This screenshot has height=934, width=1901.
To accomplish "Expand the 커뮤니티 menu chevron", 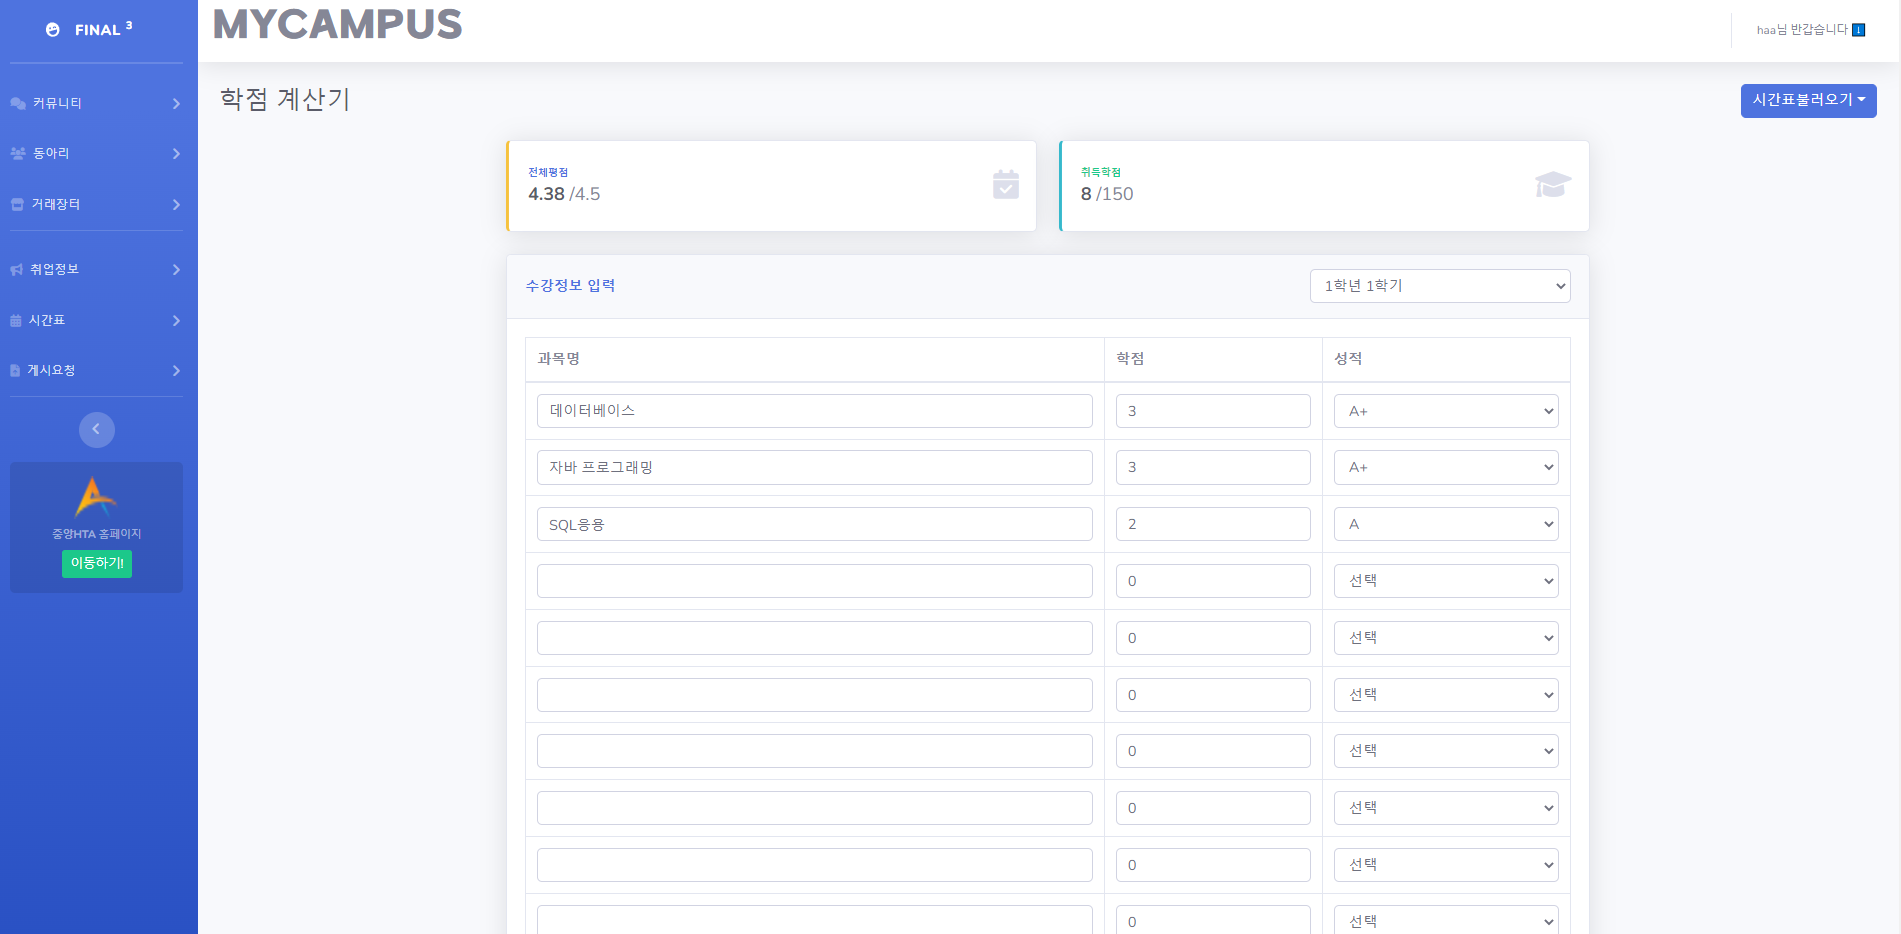I will point(176,102).
